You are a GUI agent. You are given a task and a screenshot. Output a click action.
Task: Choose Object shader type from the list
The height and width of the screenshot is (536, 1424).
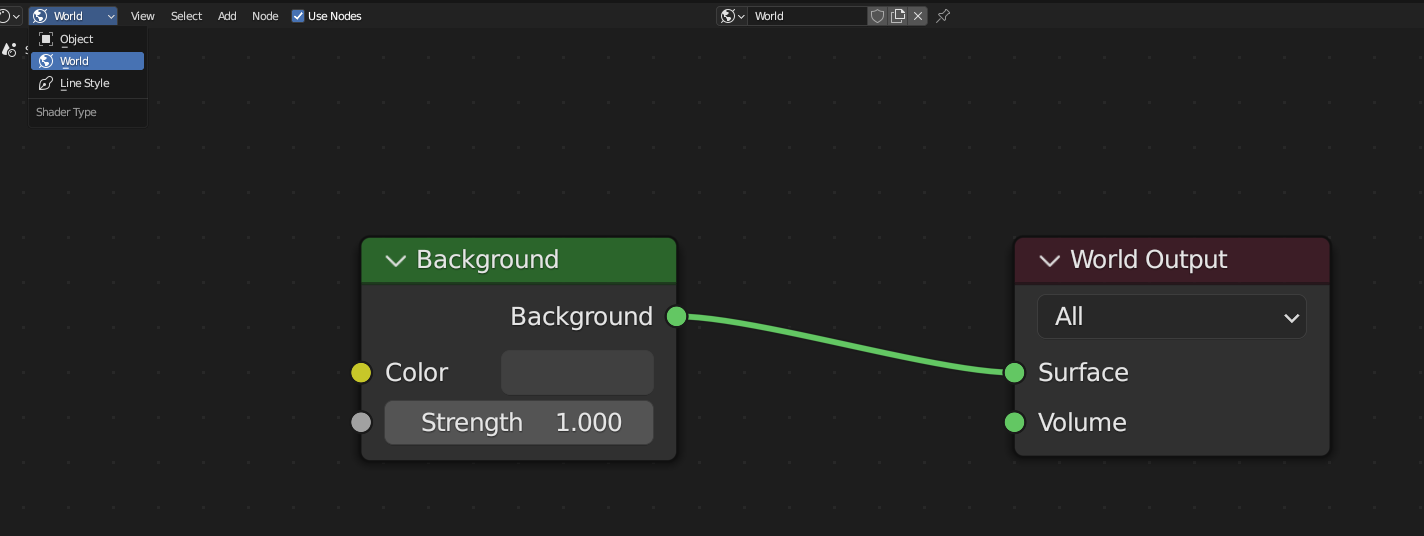[x=87, y=39]
